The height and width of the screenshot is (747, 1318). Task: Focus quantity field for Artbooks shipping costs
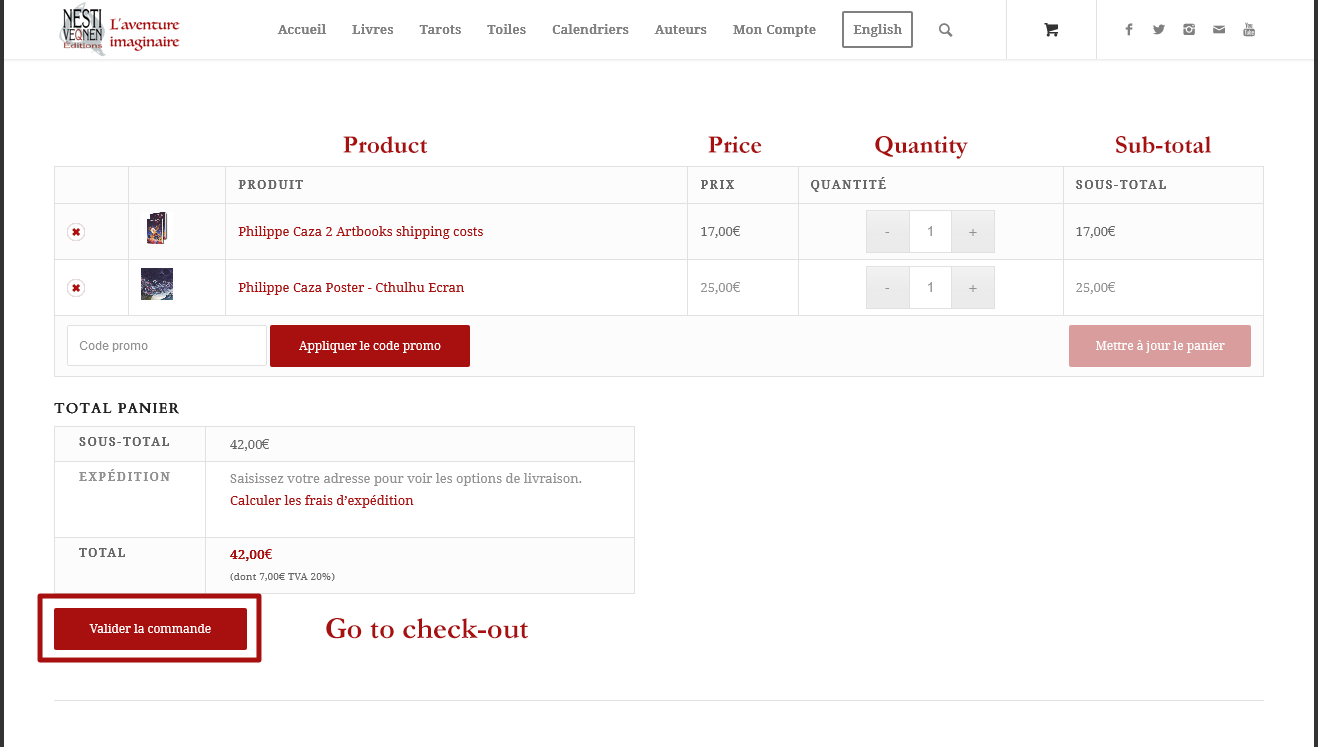(x=930, y=232)
